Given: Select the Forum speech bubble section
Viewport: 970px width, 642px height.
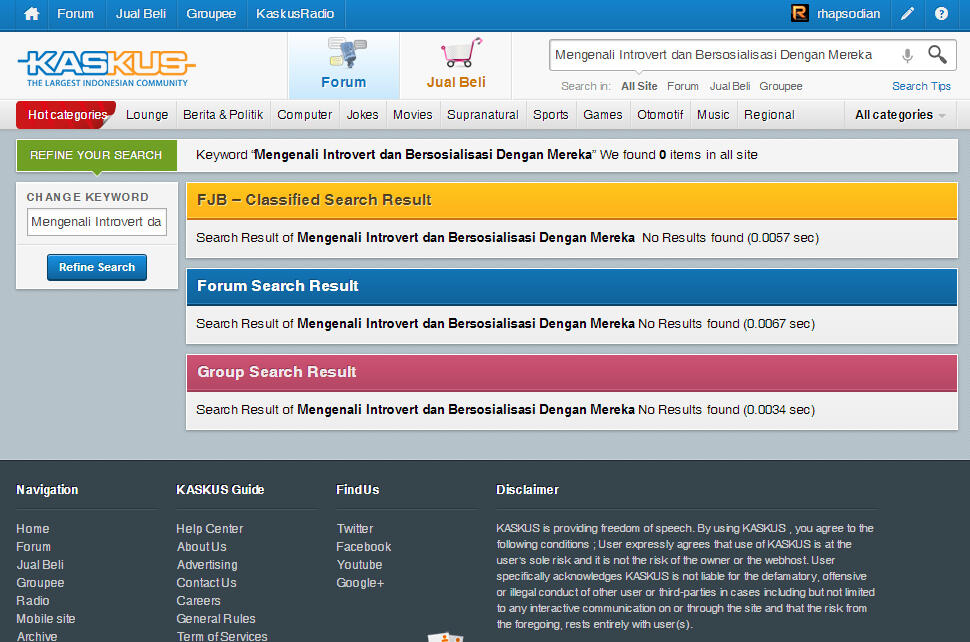Looking at the screenshot, I should pyautogui.click(x=344, y=65).
